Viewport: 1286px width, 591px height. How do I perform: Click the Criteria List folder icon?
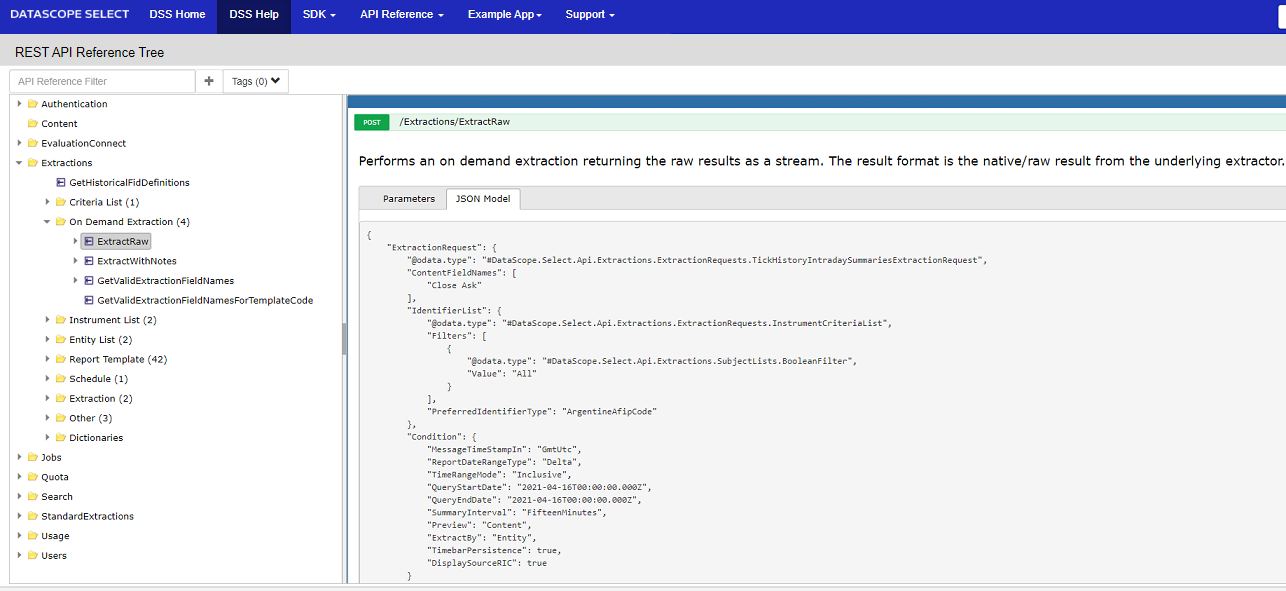(x=60, y=202)
